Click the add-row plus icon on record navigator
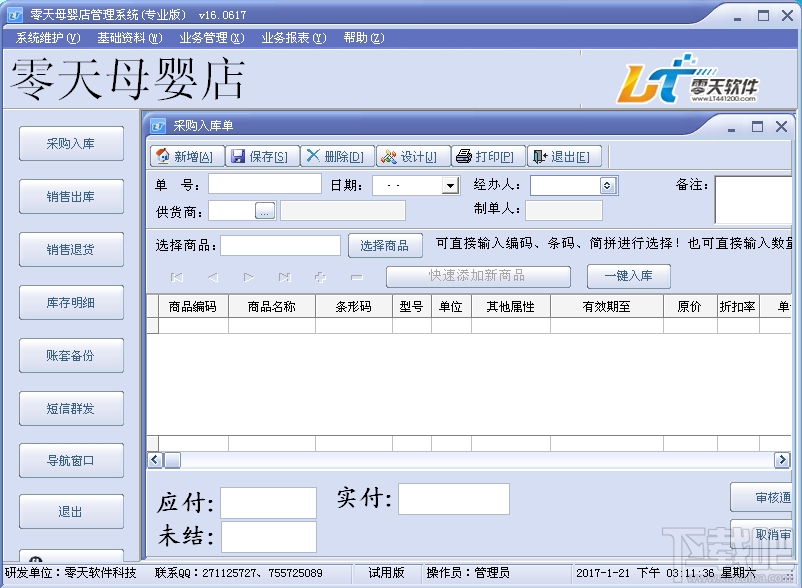This screenshot has width=802, height=588. pyautogui.click(x=321, y=276)
